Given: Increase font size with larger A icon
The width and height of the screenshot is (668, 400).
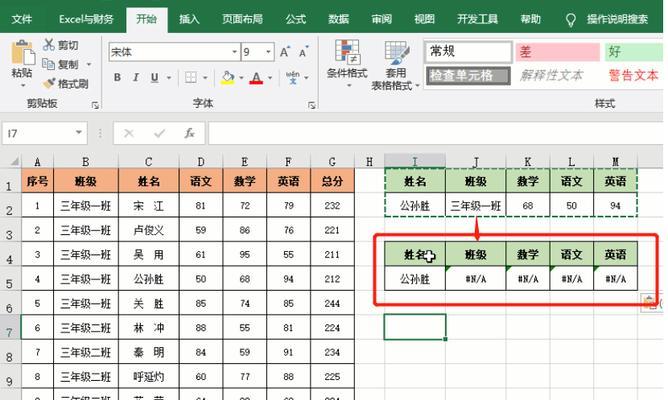Looking at the screenshot, I should [285, 52].
